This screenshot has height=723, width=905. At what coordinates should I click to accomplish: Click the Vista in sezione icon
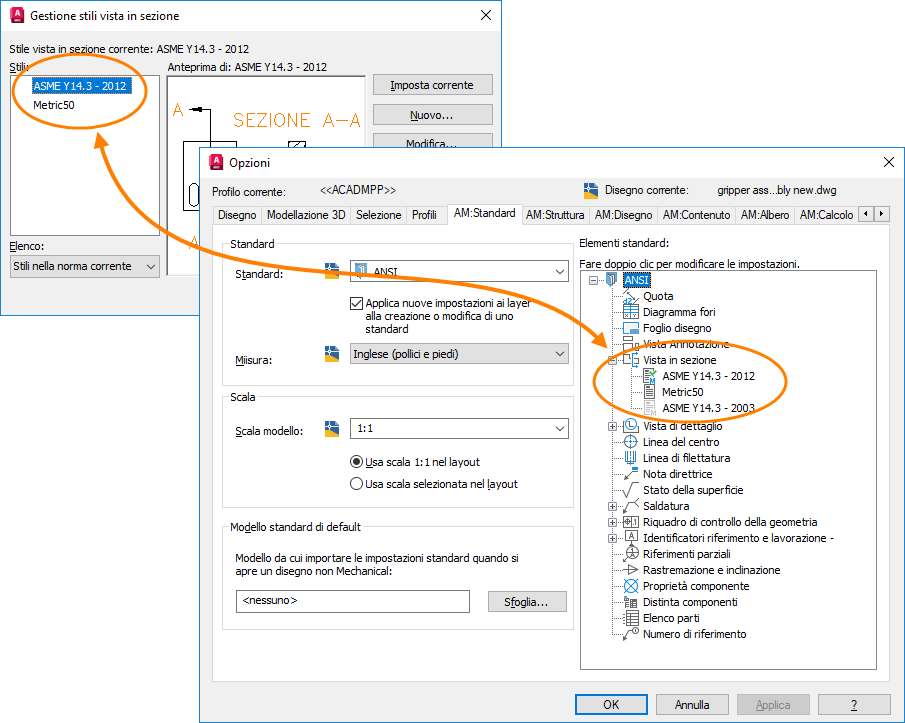pos(630,360)
